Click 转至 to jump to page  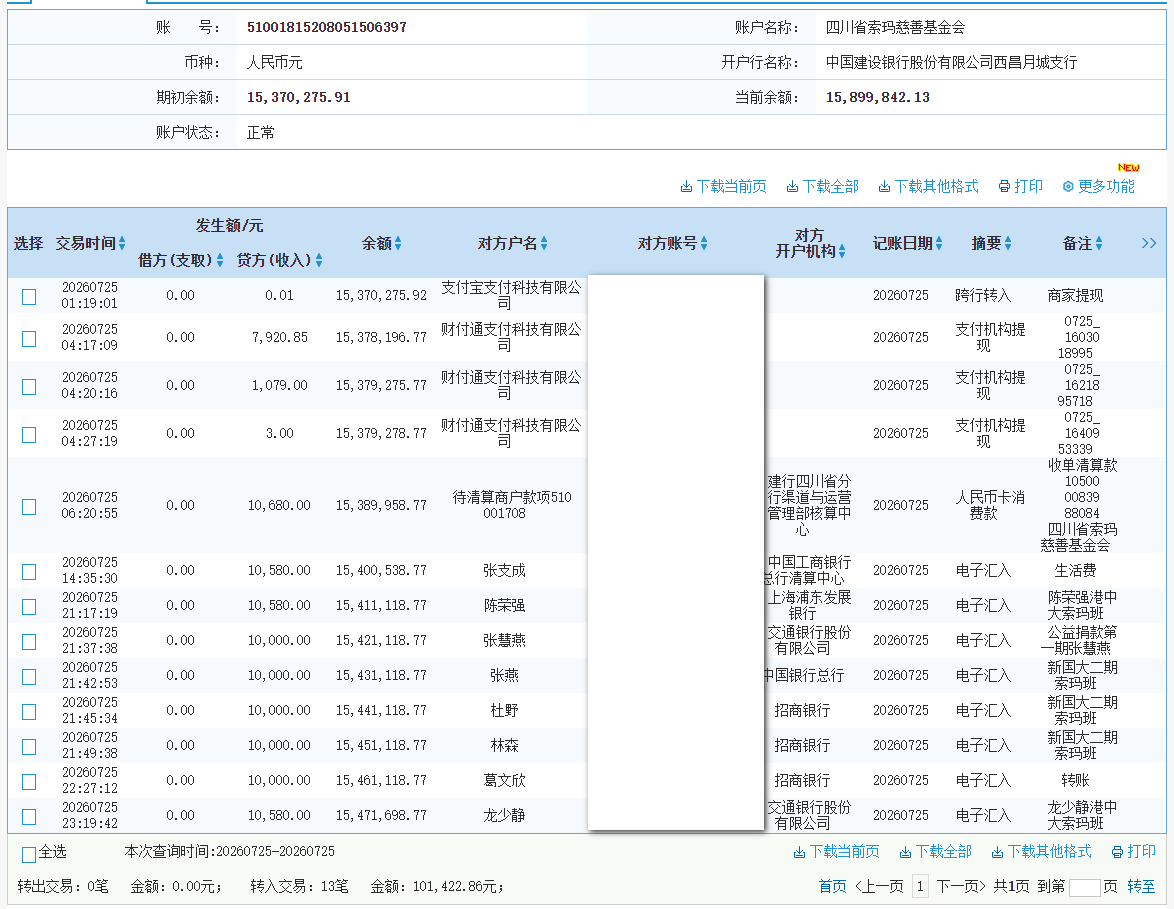1141,887
